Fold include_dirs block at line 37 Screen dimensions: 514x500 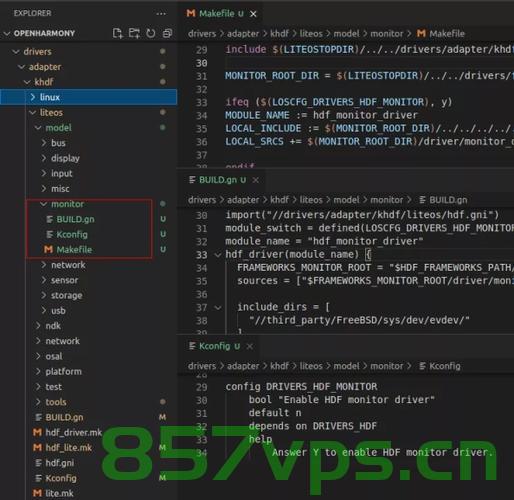[218, 308]
